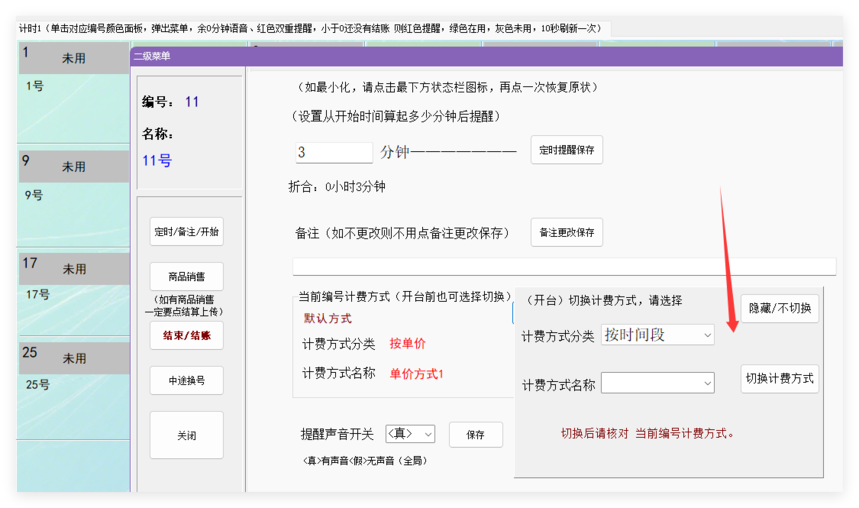The width and height of the screenshot is (859, 508).
Task: Open 定时/备注/开始 in the side menu
Action: point(186,231)
